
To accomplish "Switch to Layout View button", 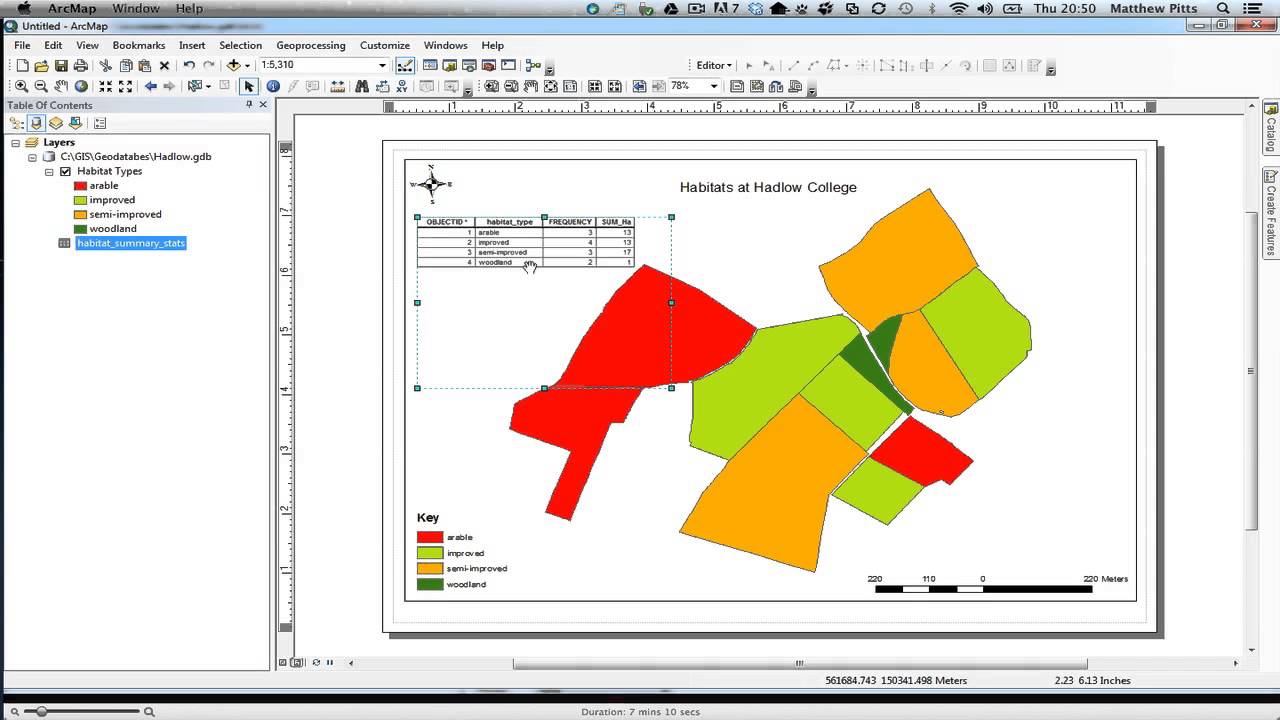I will [x=297, y=662].
